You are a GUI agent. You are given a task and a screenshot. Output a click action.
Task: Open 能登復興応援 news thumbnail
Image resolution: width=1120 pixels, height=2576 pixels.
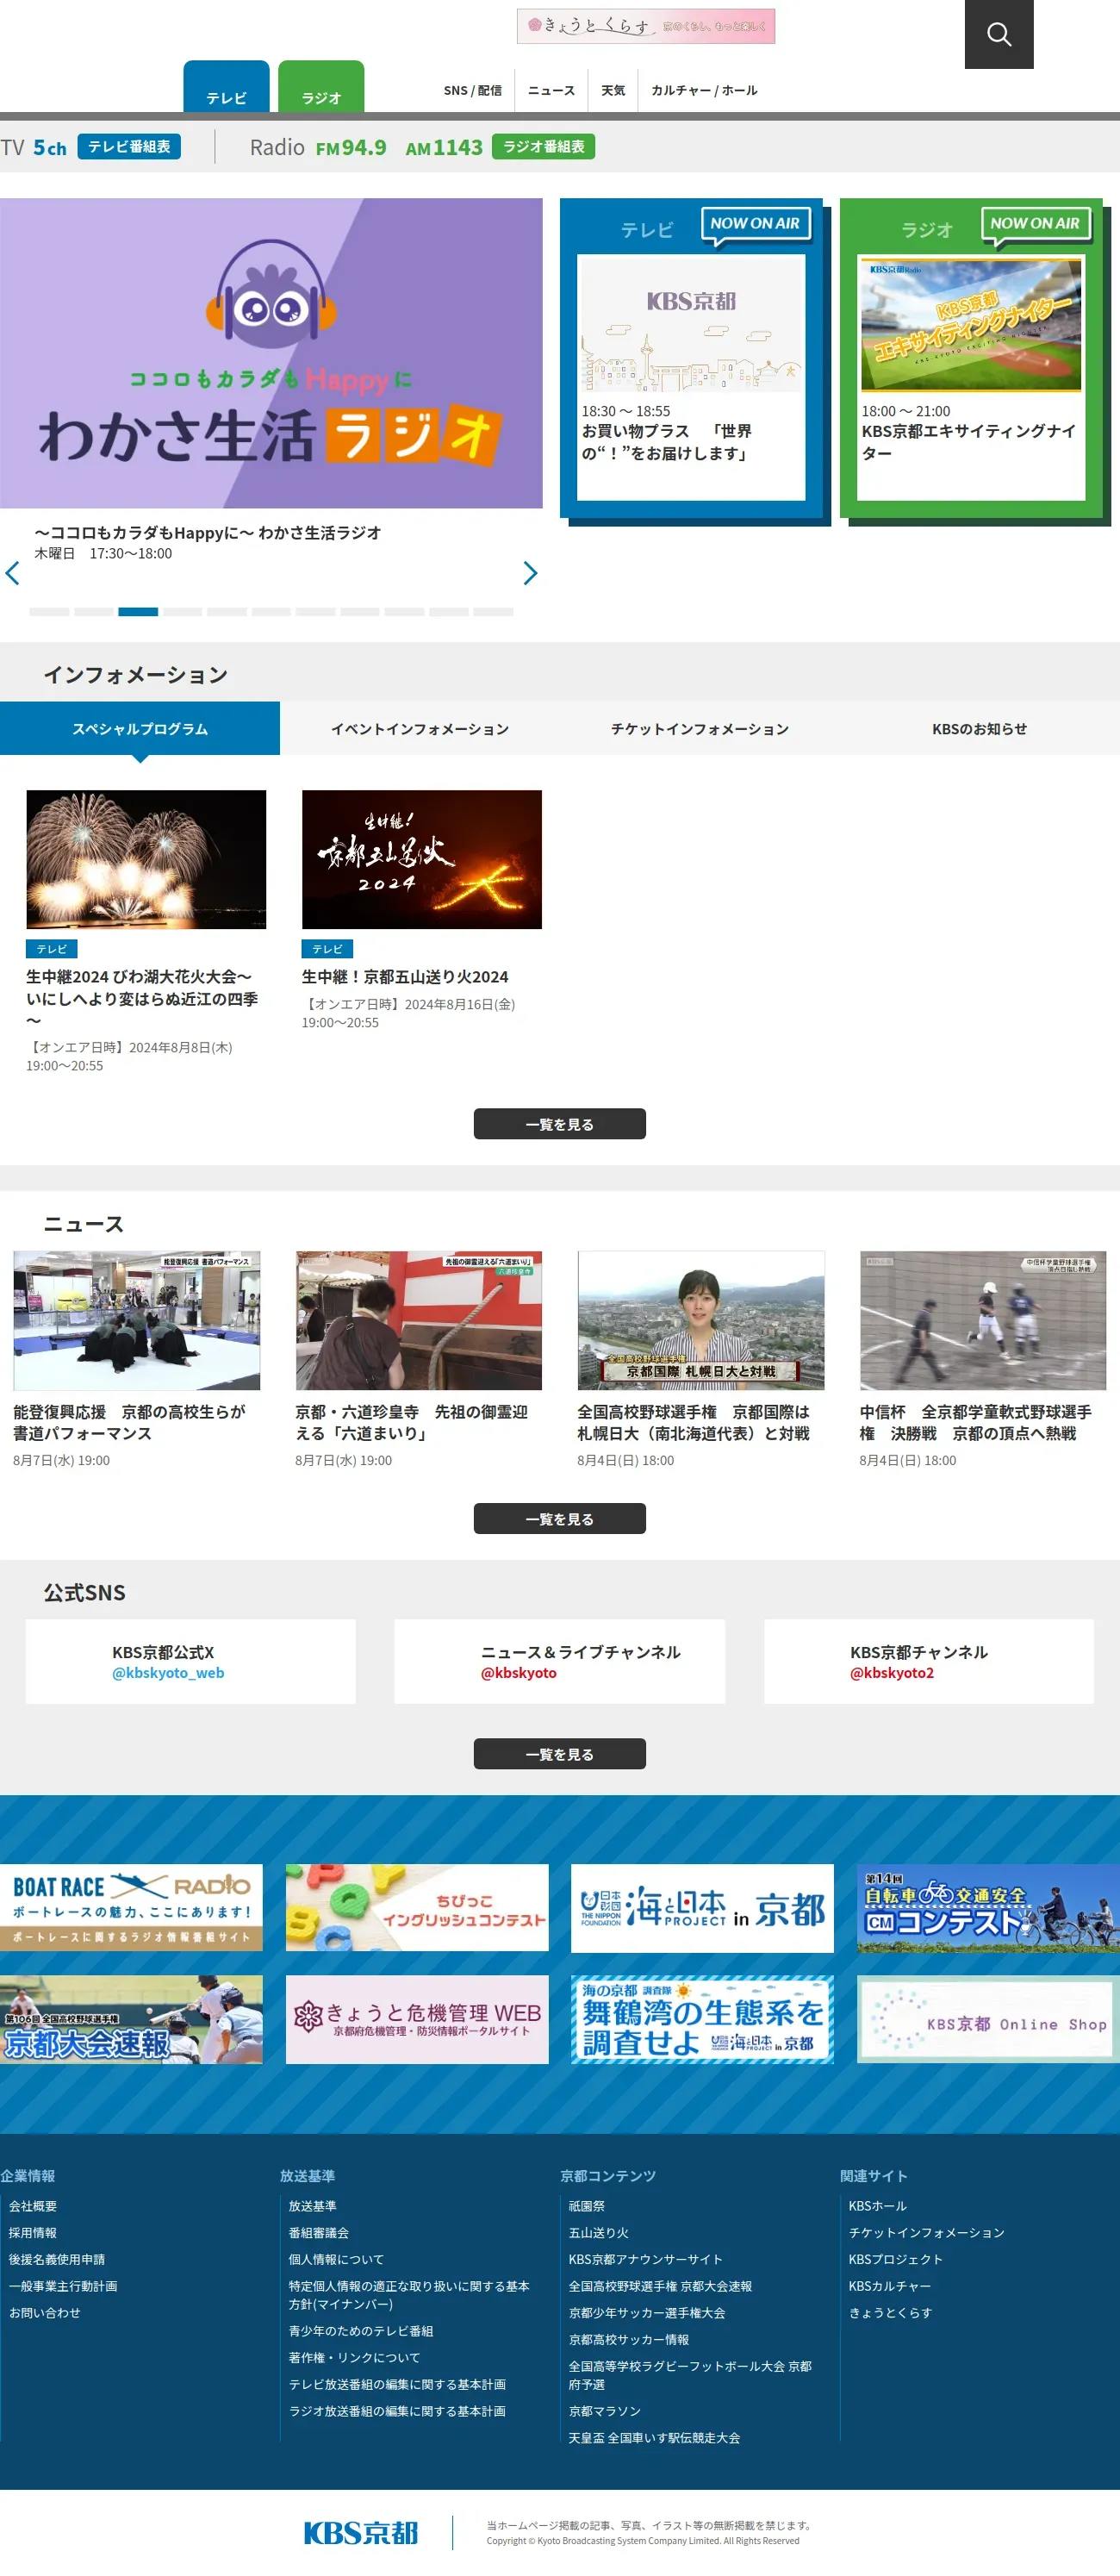[x=137, y=1320]
